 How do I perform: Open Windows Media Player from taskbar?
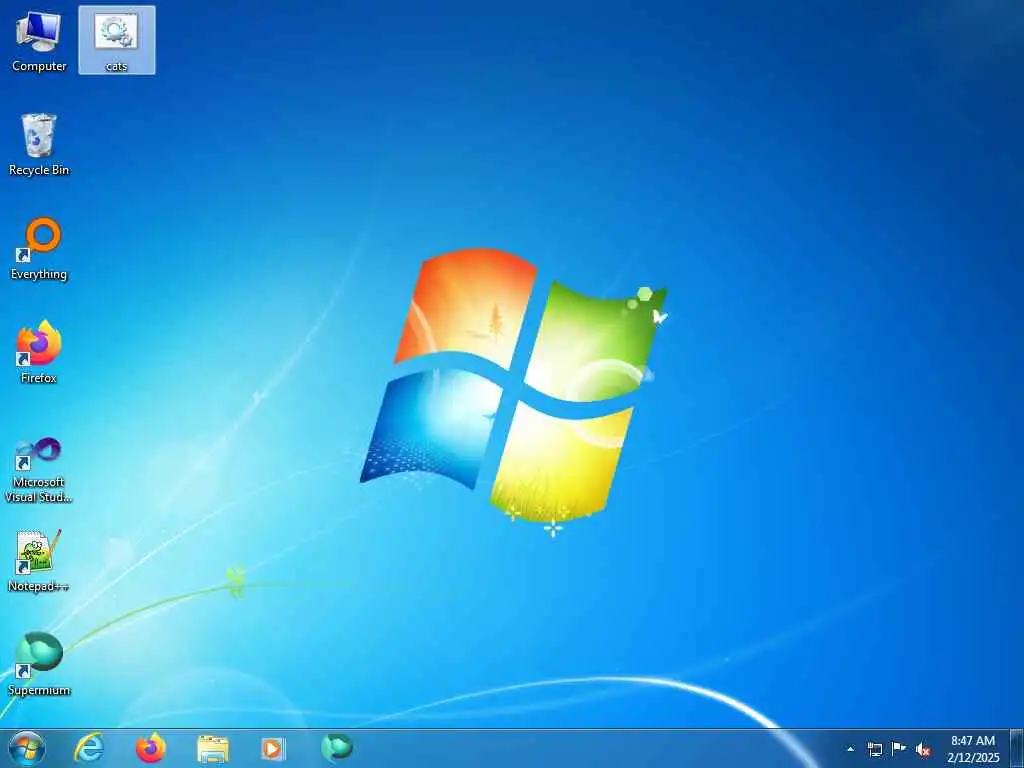pos(273,748)
